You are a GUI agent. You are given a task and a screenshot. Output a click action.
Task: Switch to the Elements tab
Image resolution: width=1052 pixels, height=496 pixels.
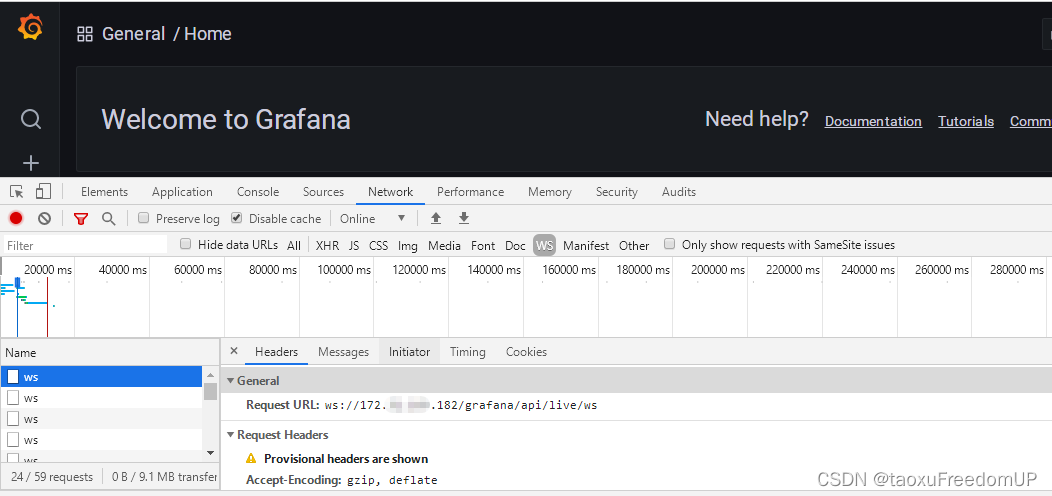pyautogui.click(x=104, y=192)
